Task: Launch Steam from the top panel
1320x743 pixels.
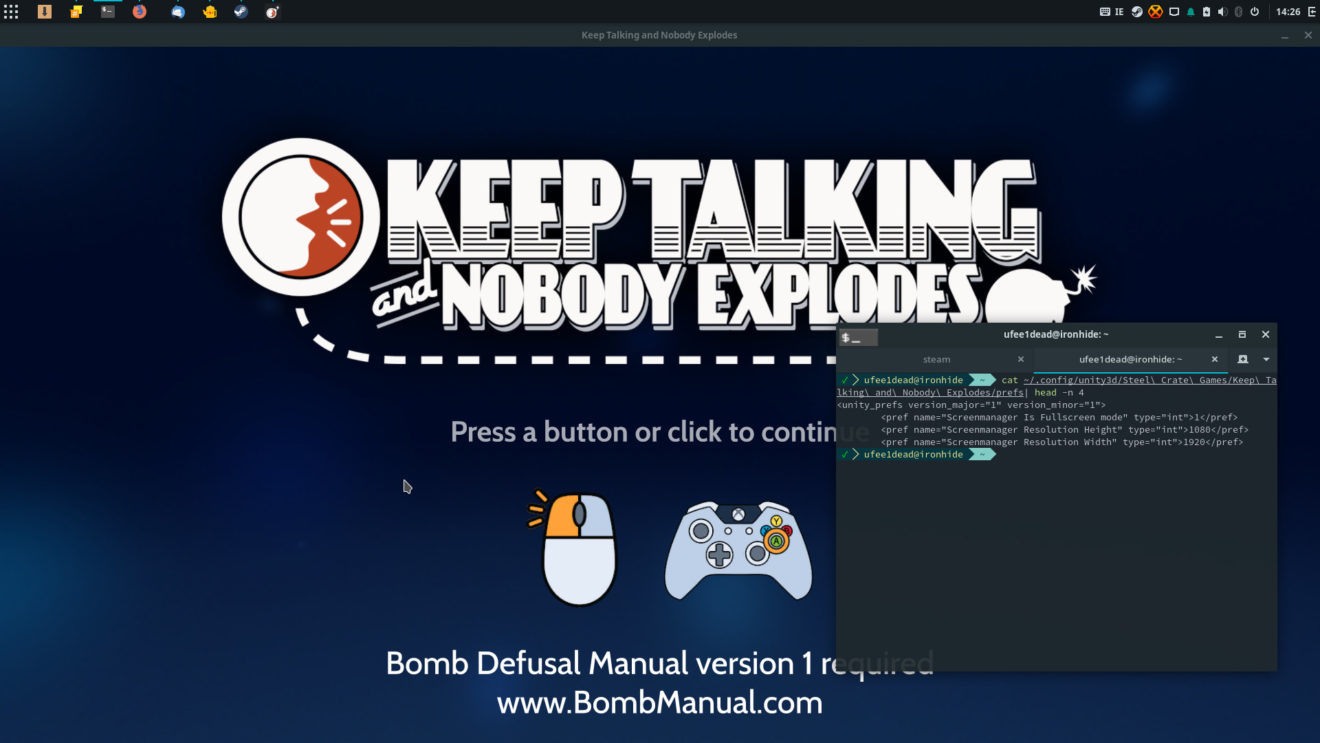Action: [239, 11]
